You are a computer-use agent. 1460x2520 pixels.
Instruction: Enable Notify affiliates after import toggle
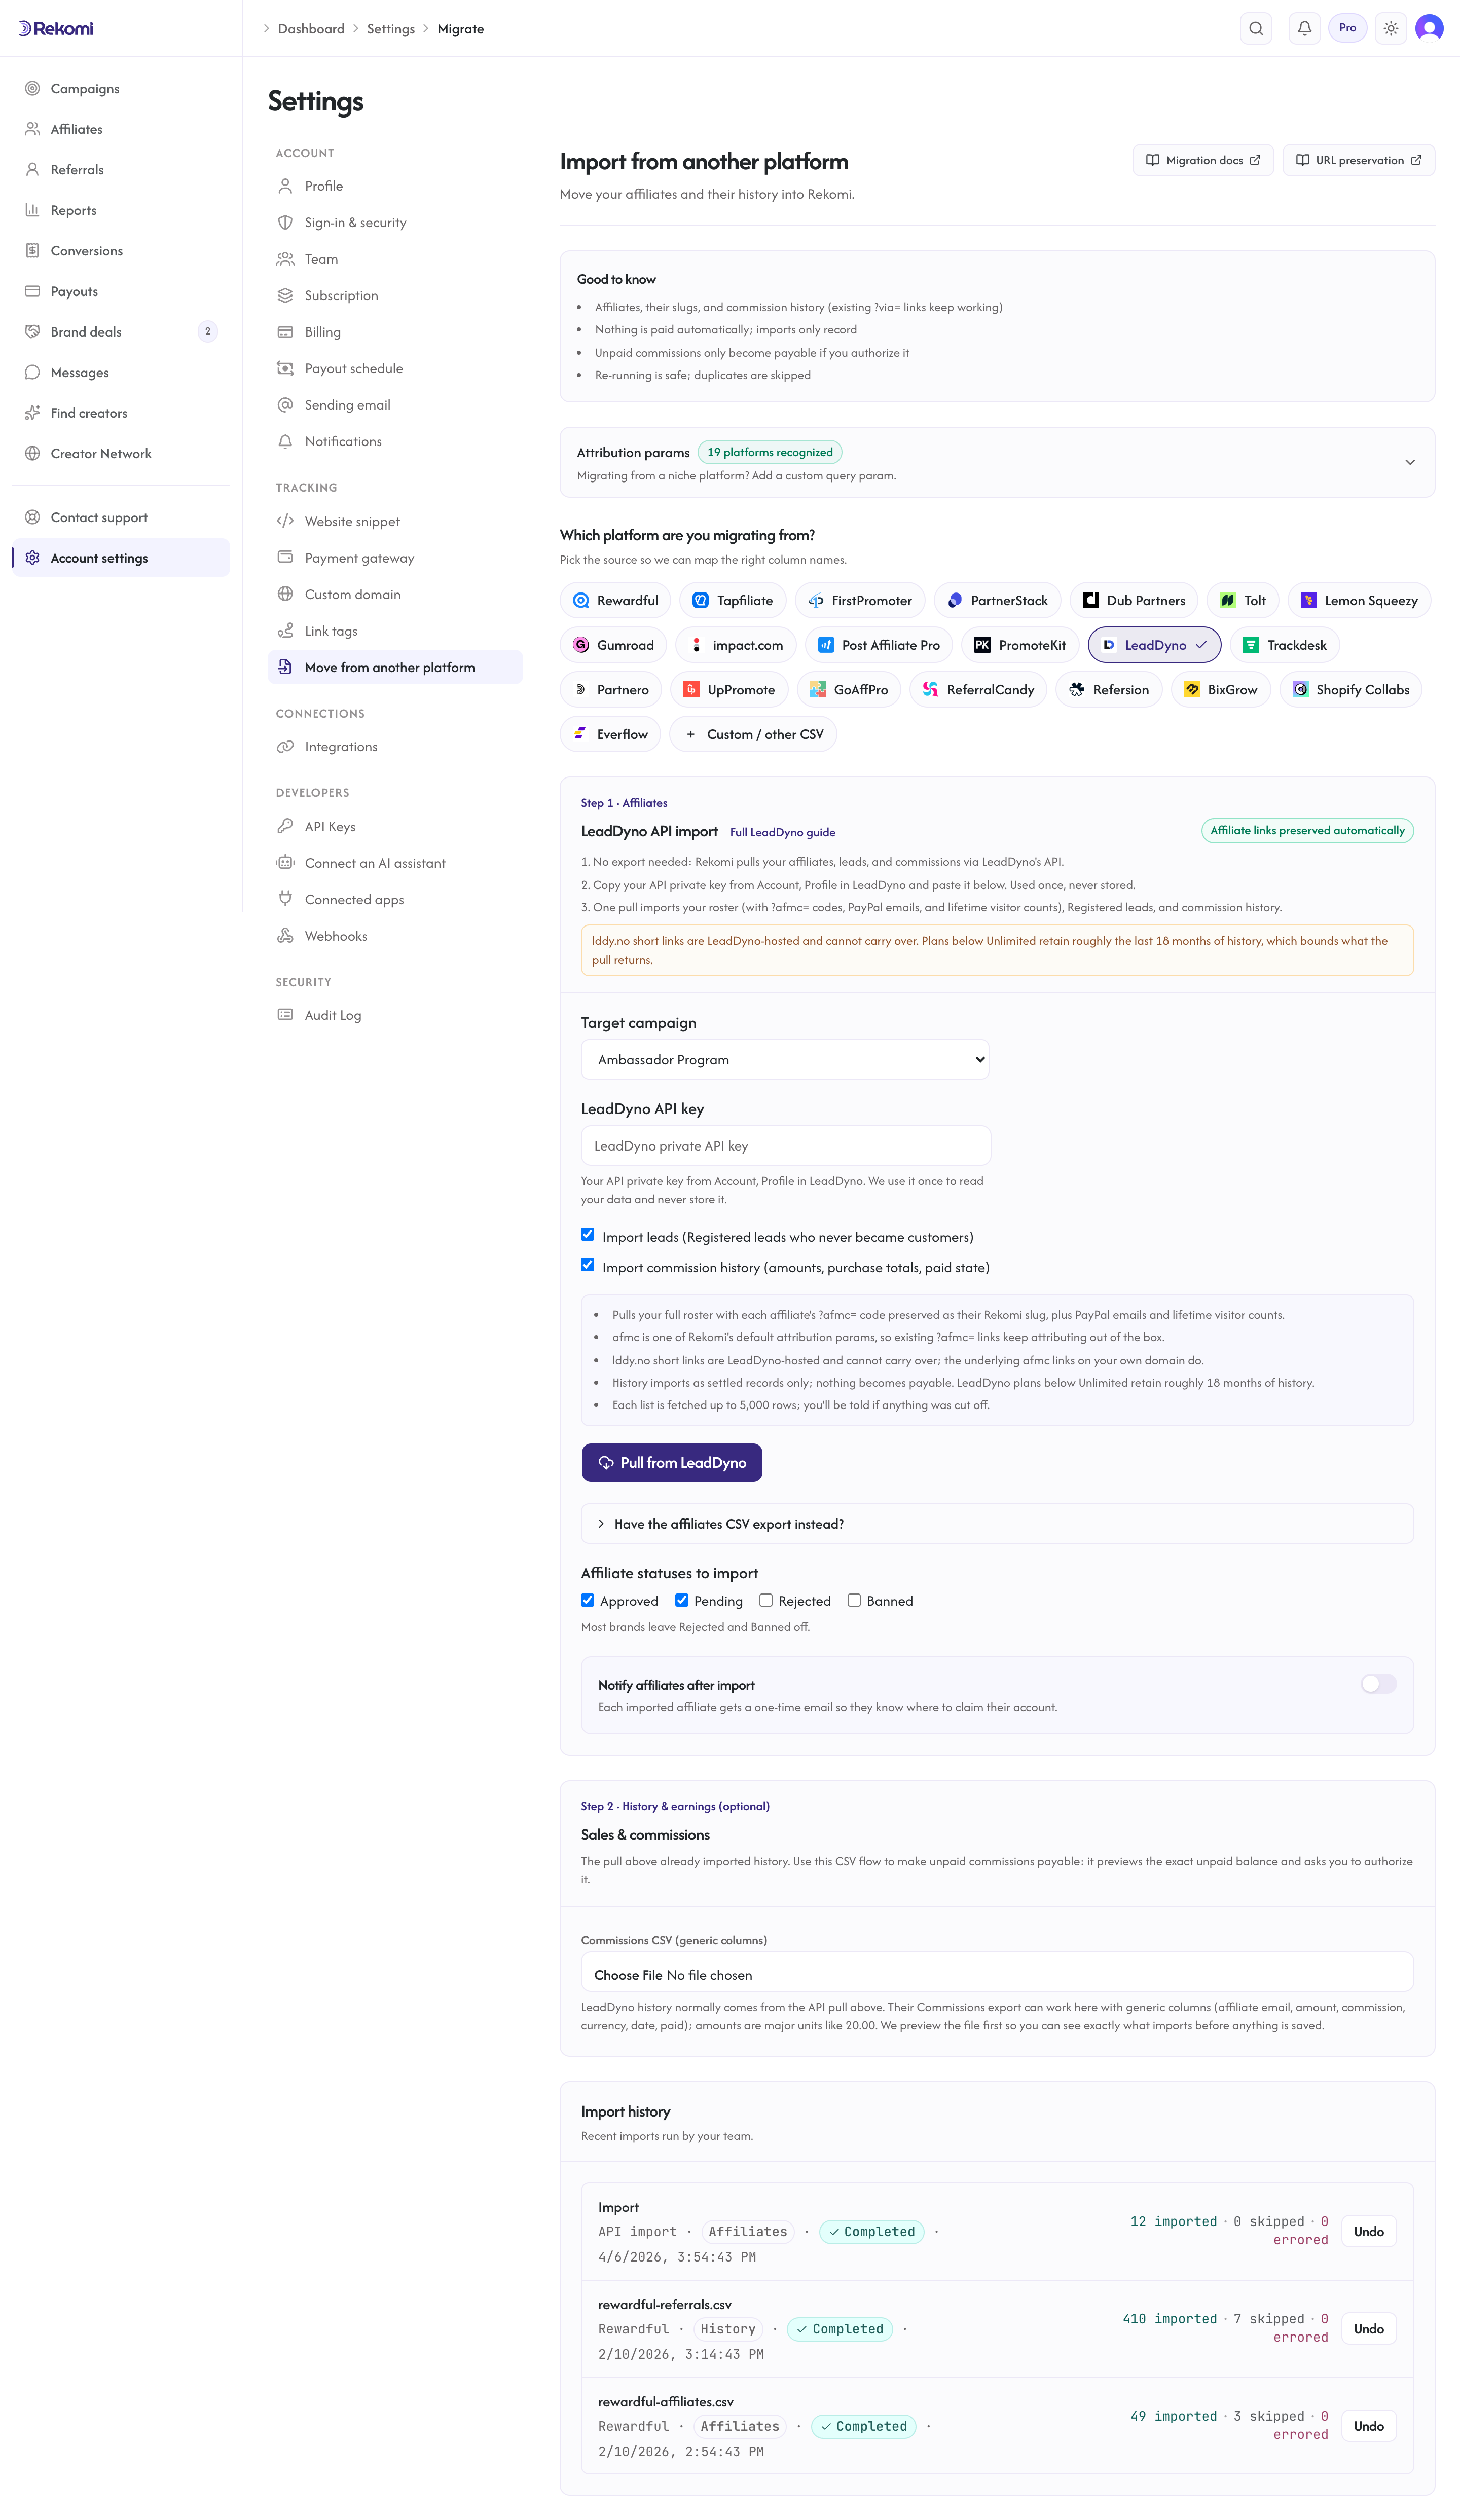pos(1378,1684)
